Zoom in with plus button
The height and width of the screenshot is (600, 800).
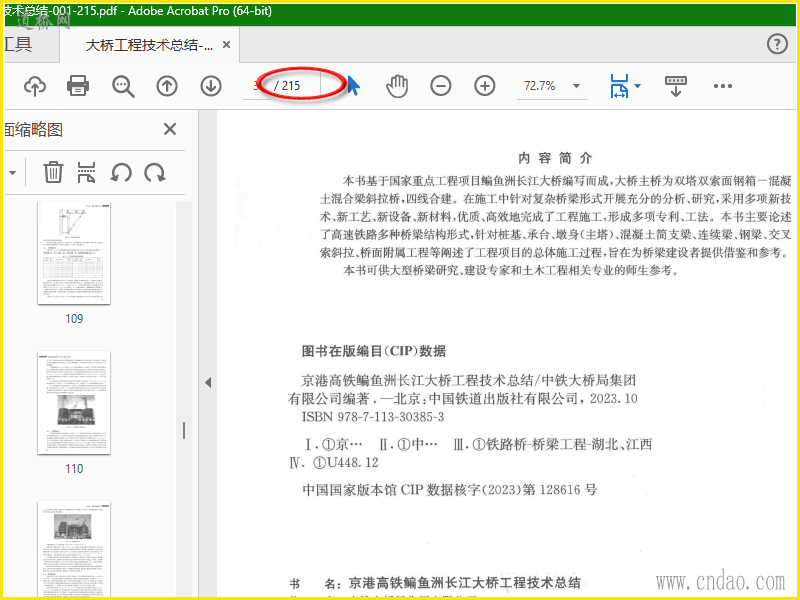485,86
